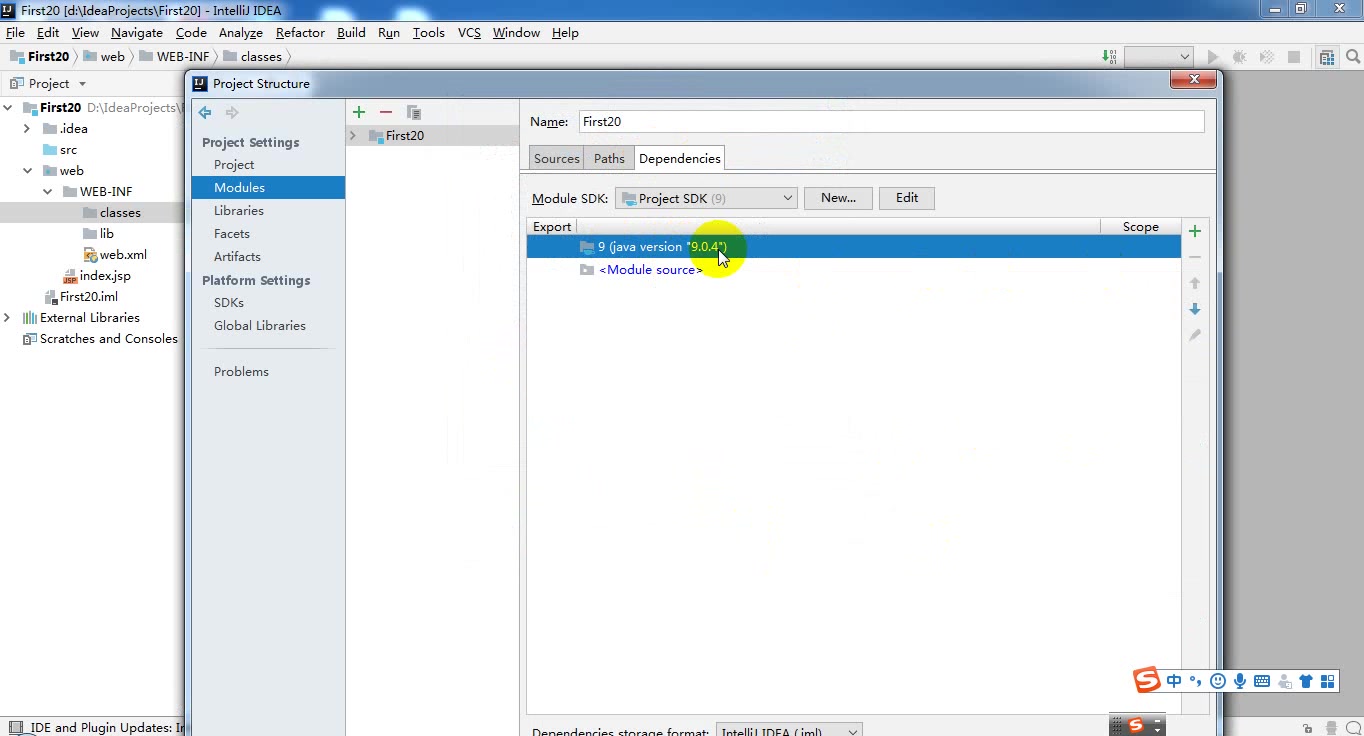Click the forward navigation arrow

232,112
